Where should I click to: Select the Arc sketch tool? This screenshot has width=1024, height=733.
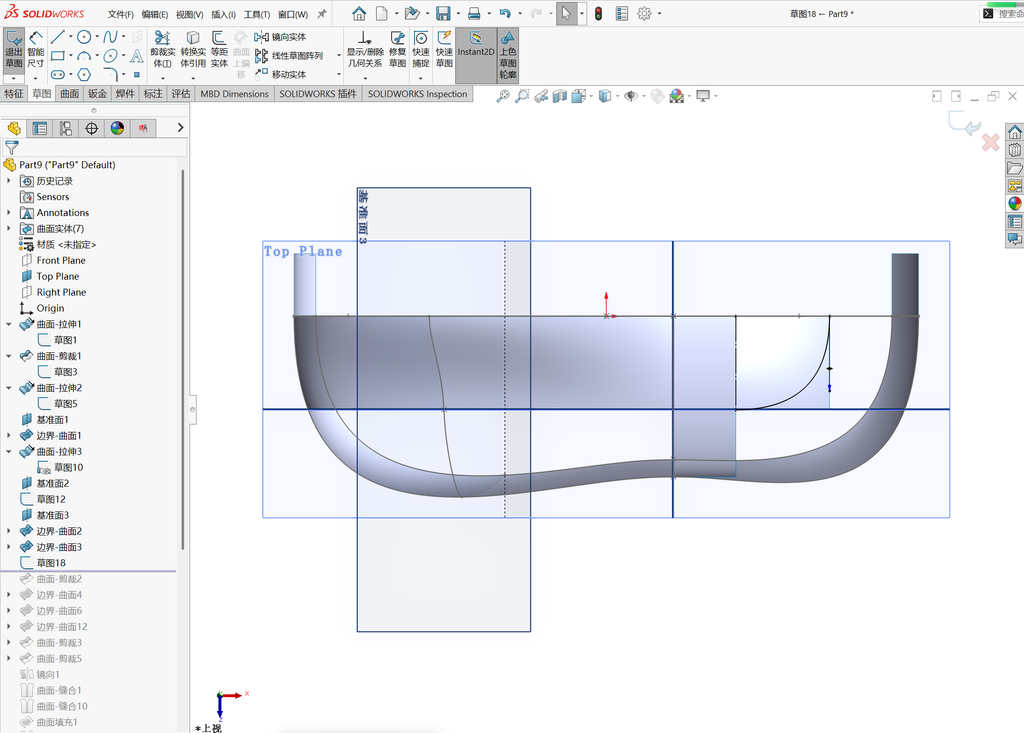tap(84, 56)
